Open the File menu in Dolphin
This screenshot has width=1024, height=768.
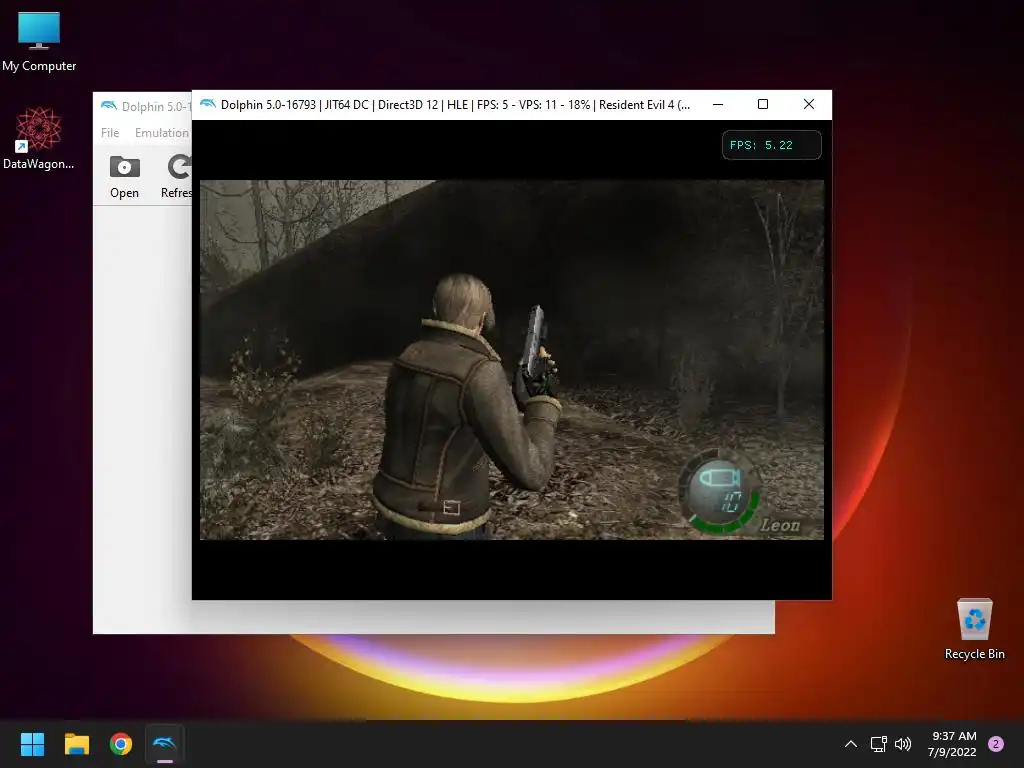[110, 133]
